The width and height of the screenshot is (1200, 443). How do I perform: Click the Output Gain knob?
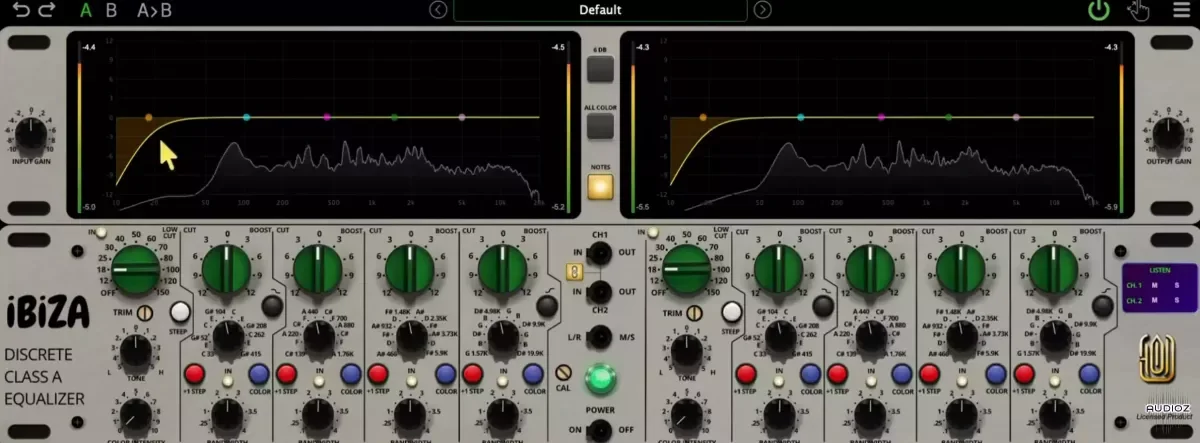tap(1167, 133)
